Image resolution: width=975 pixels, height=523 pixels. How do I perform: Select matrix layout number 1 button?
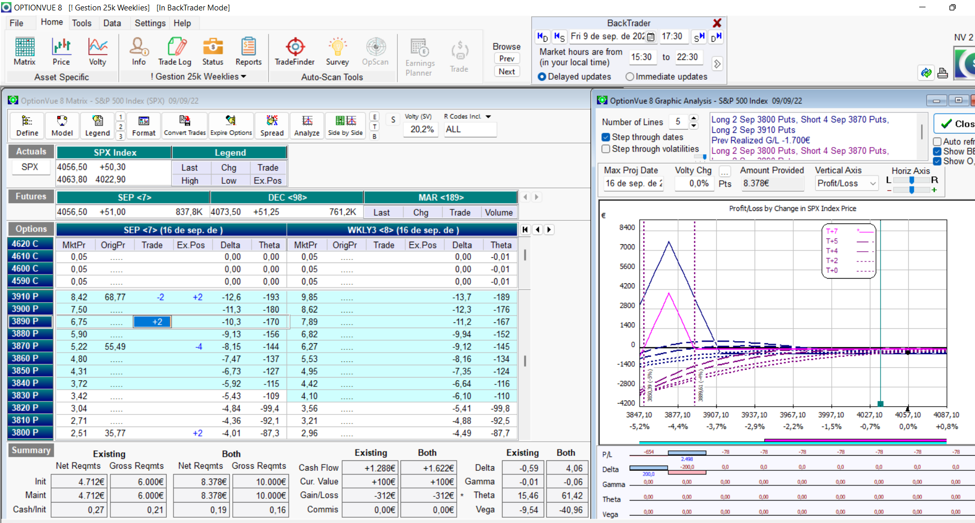[120, 116]
